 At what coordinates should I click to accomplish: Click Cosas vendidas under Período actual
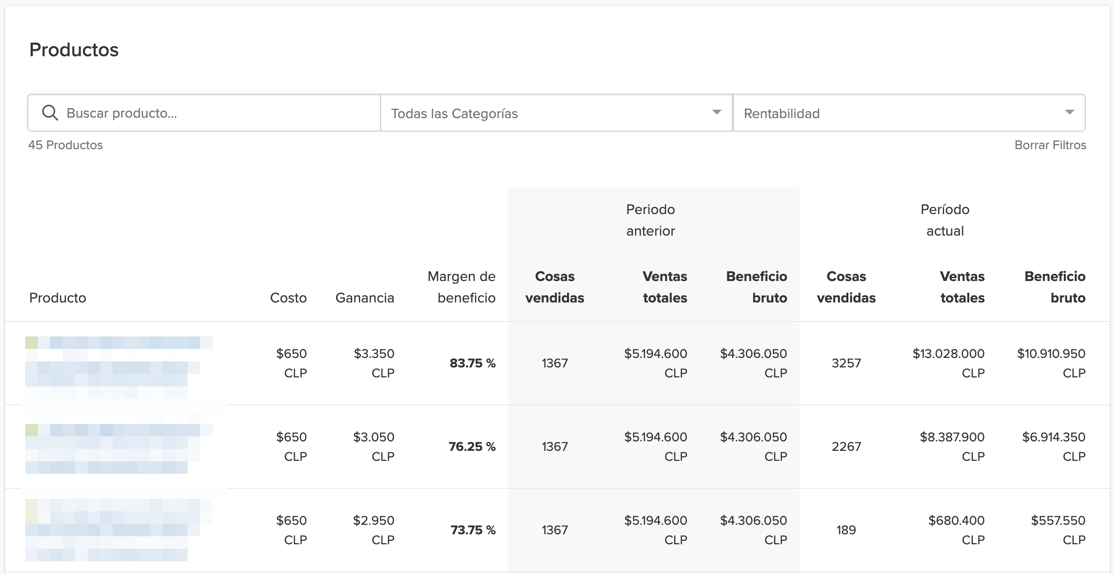(846, 287)
